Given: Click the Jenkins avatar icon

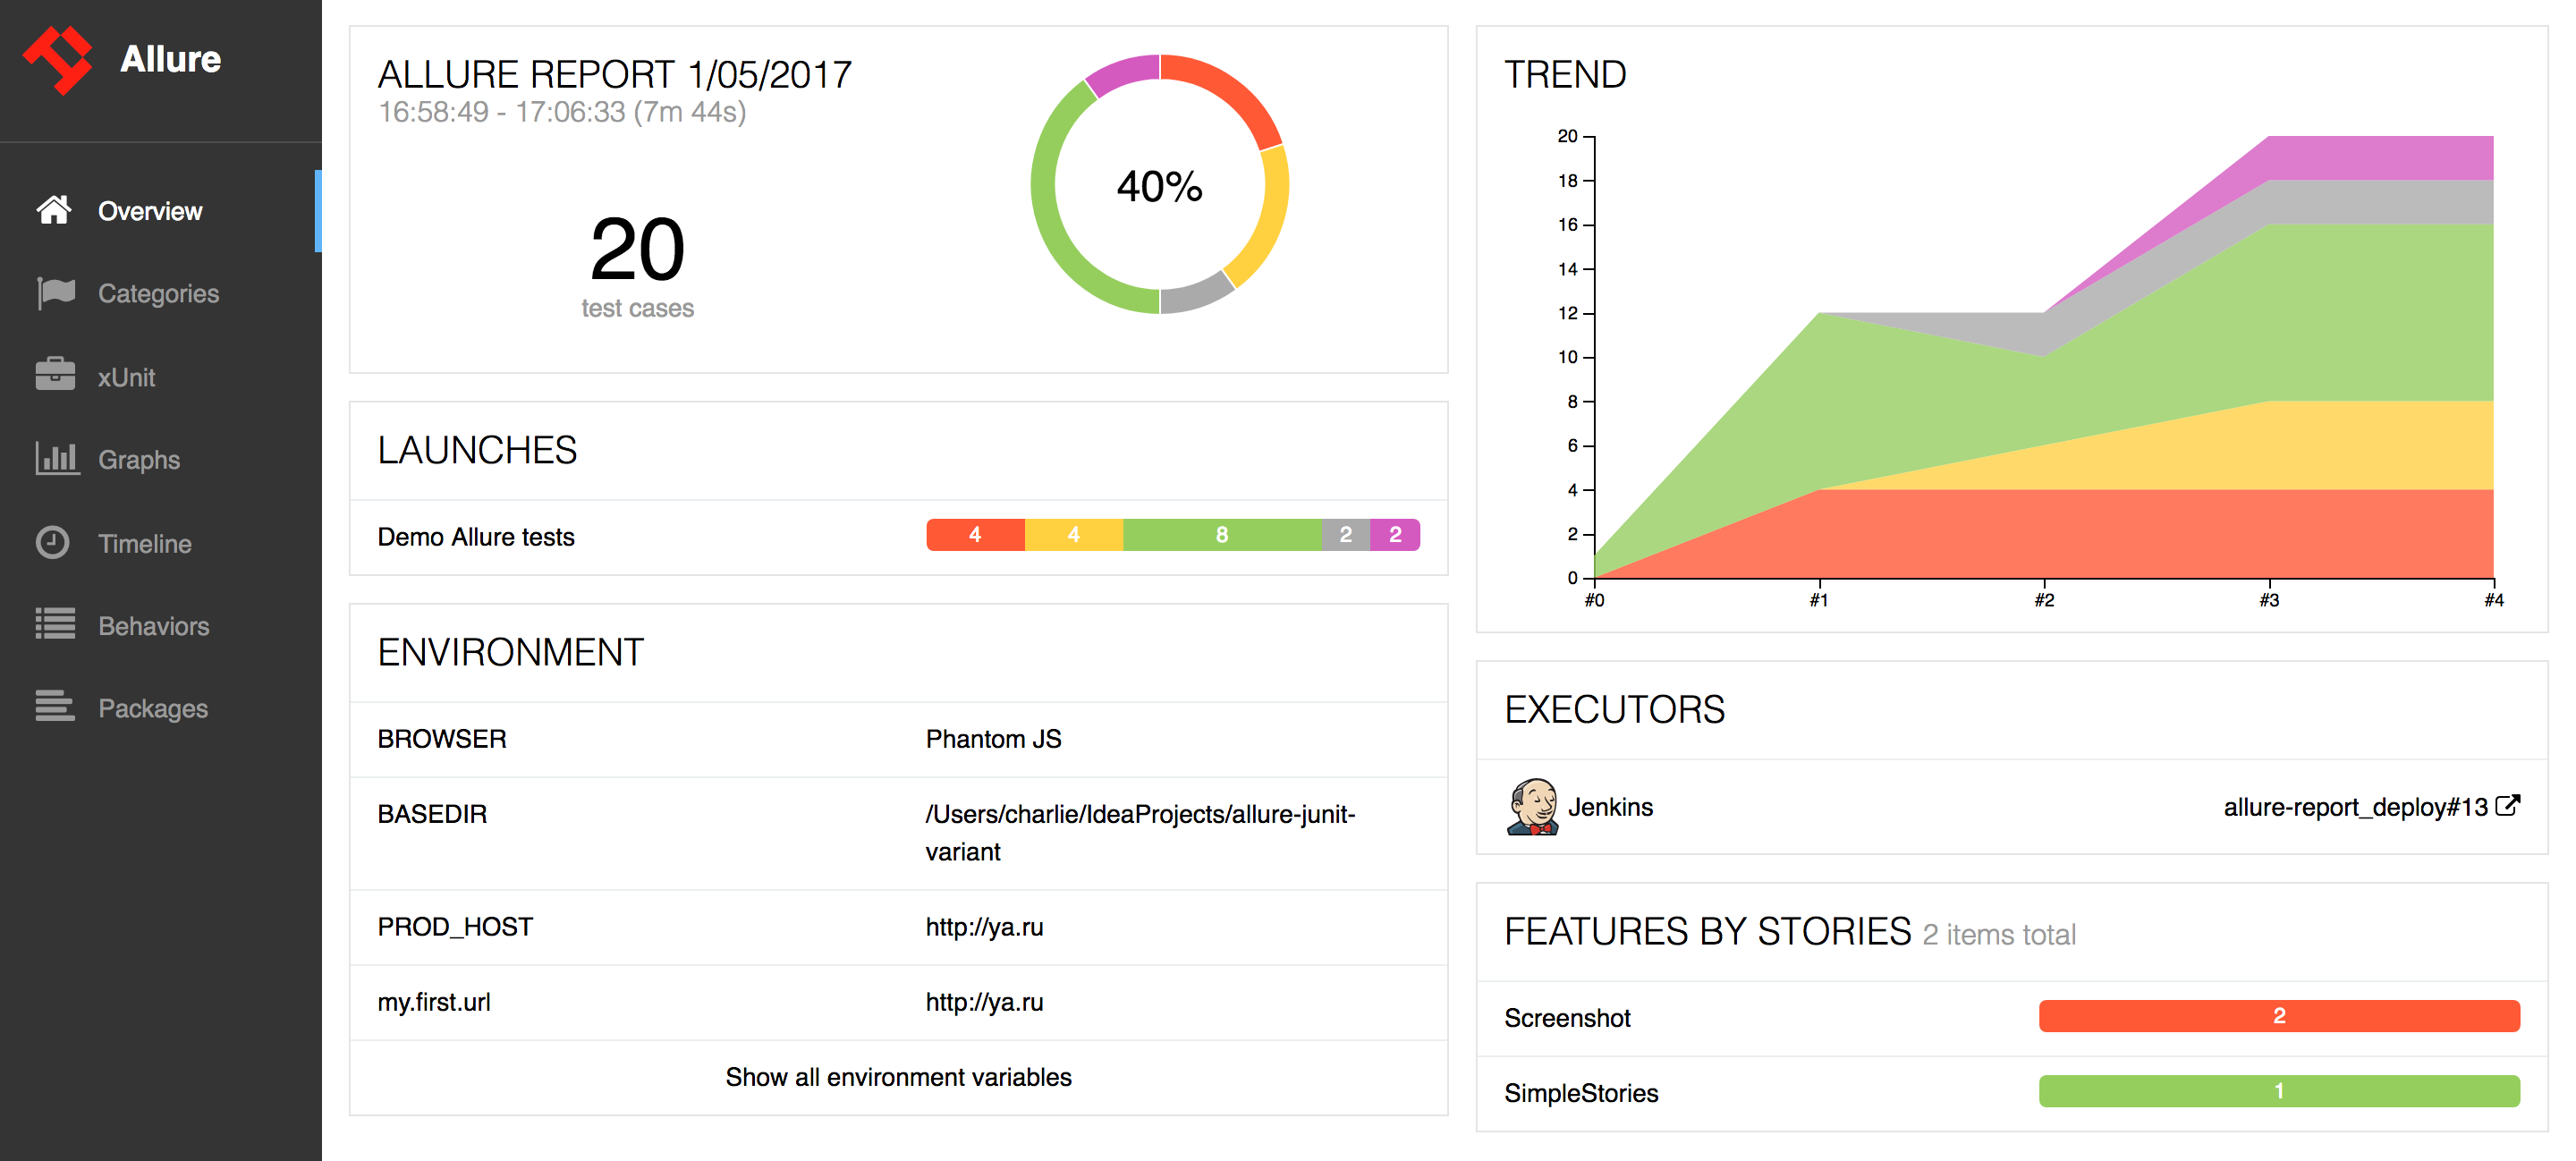Looking at the screenshot, I should [x=1533, y=807].
